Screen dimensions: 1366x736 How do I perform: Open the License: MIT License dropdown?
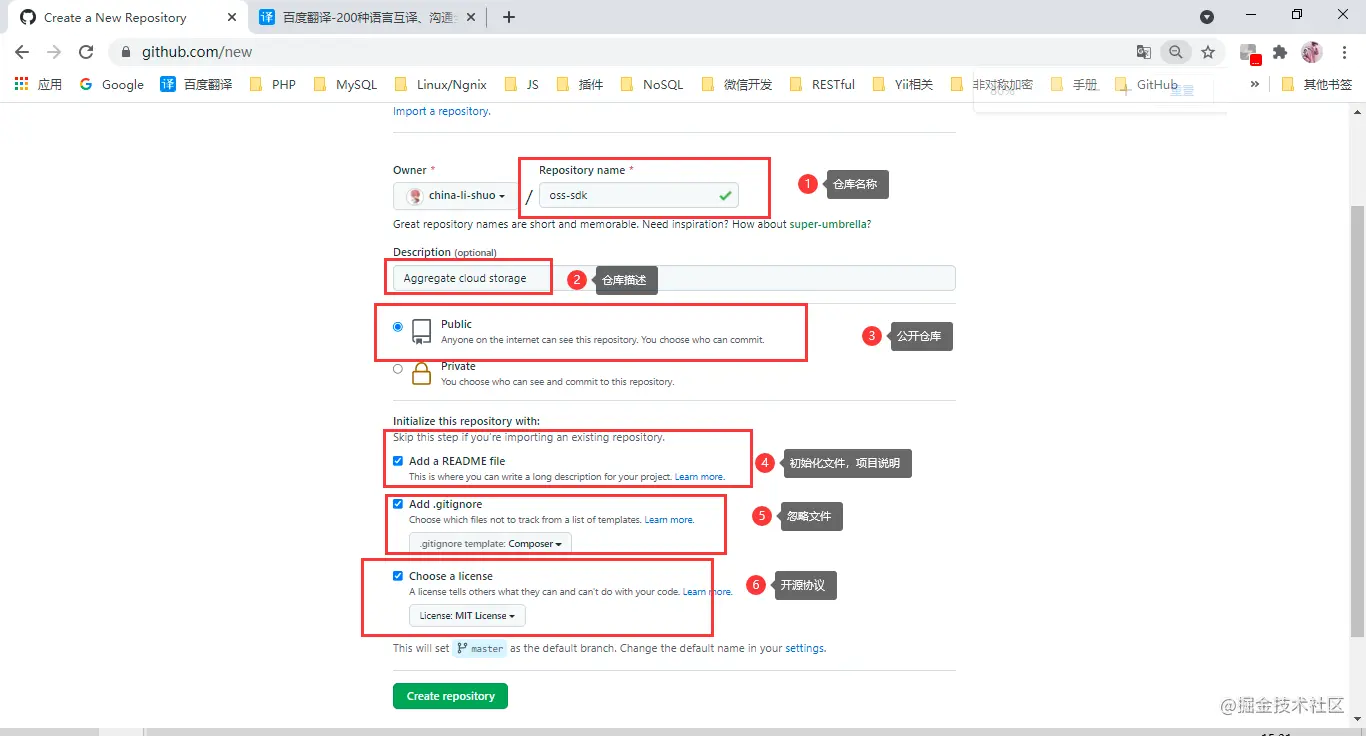tap(467, 615)
